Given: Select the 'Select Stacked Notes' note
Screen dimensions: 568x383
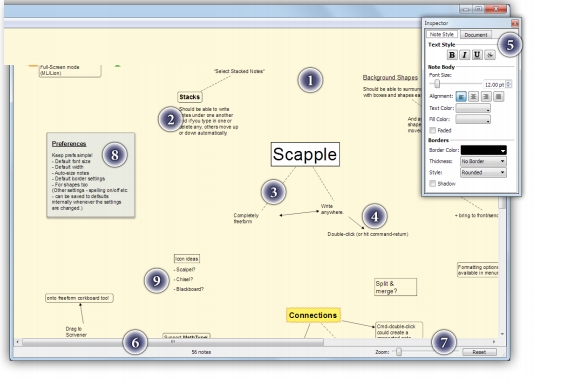Looking at the screenshot, I should [239, 71].
